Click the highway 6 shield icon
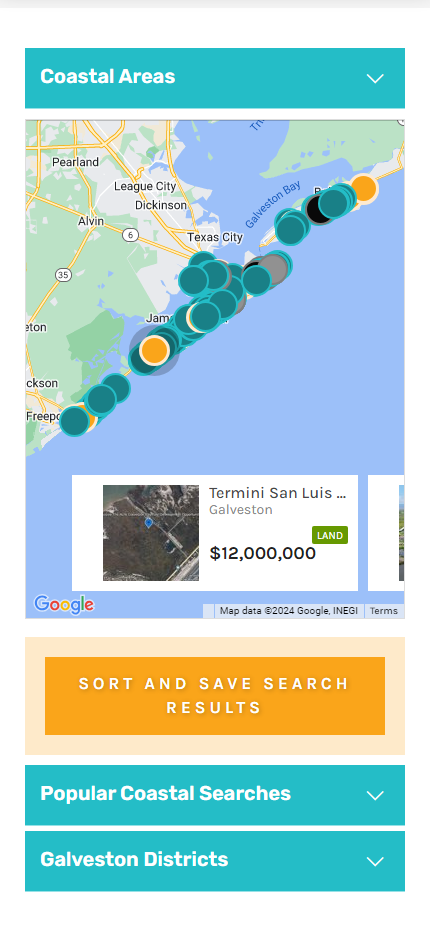The width and height of the screenshot is (430, 932). 130,235
